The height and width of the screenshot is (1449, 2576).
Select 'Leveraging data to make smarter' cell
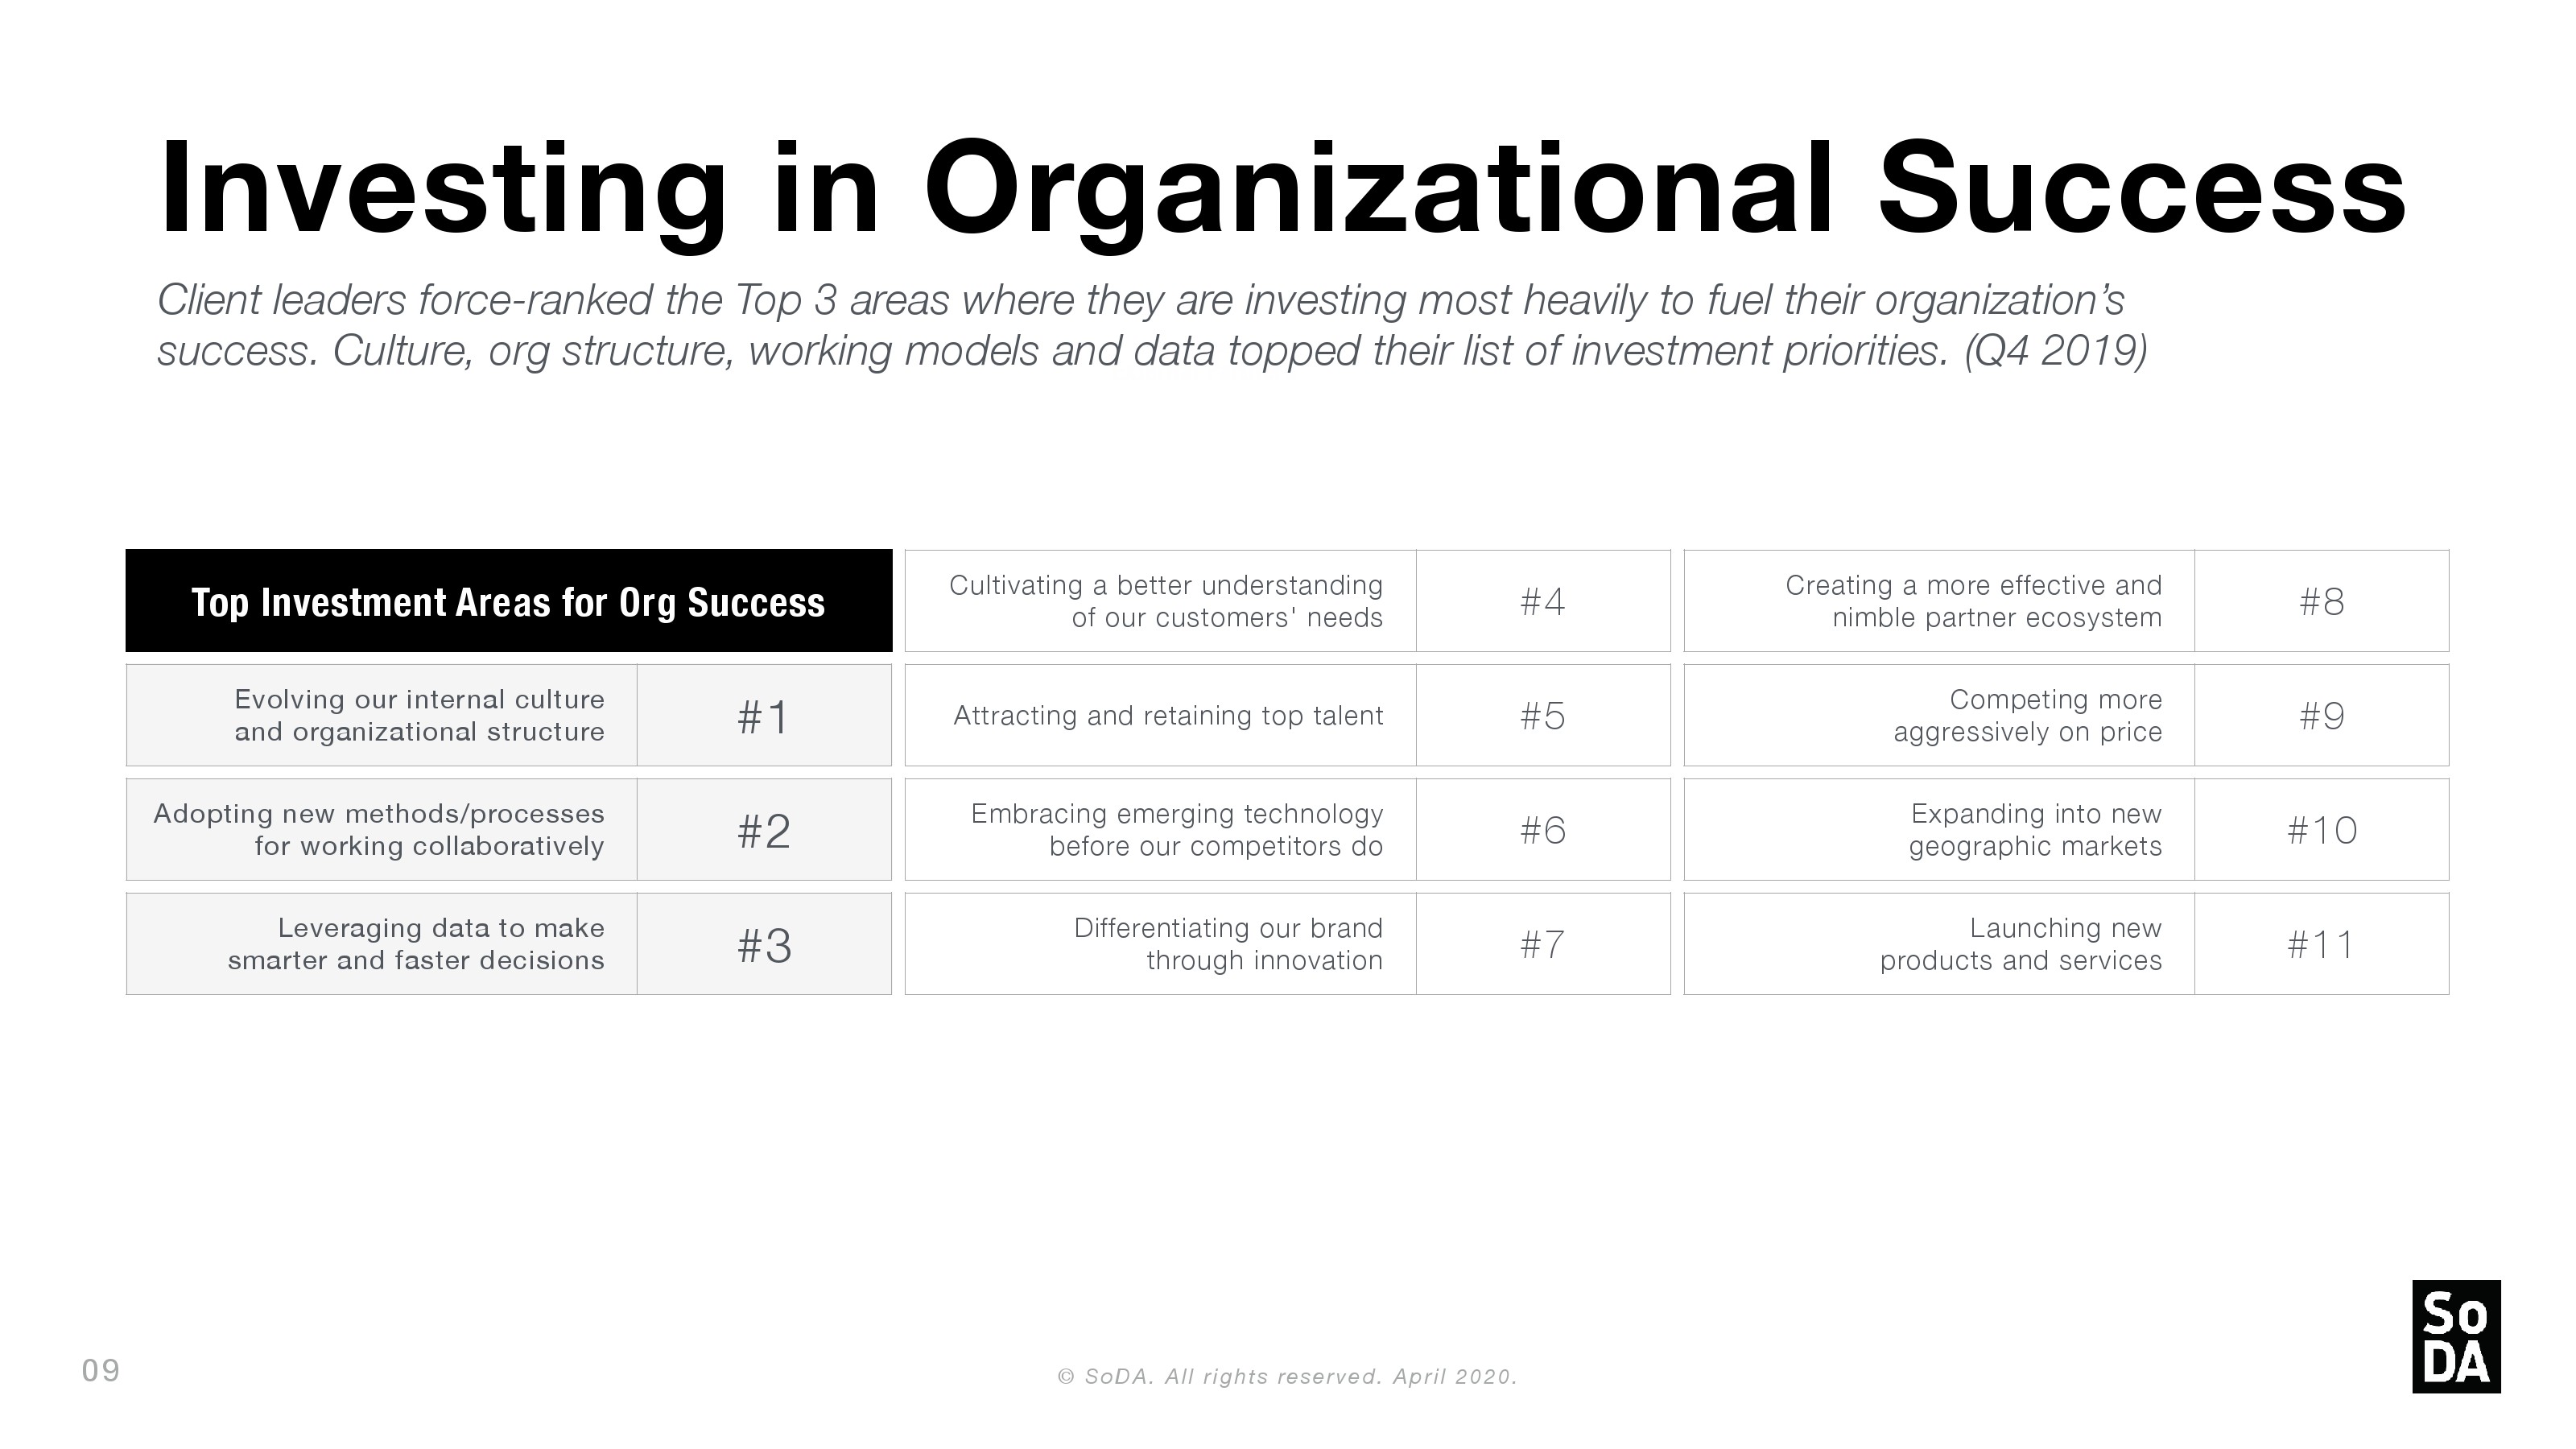click(382, 944)
